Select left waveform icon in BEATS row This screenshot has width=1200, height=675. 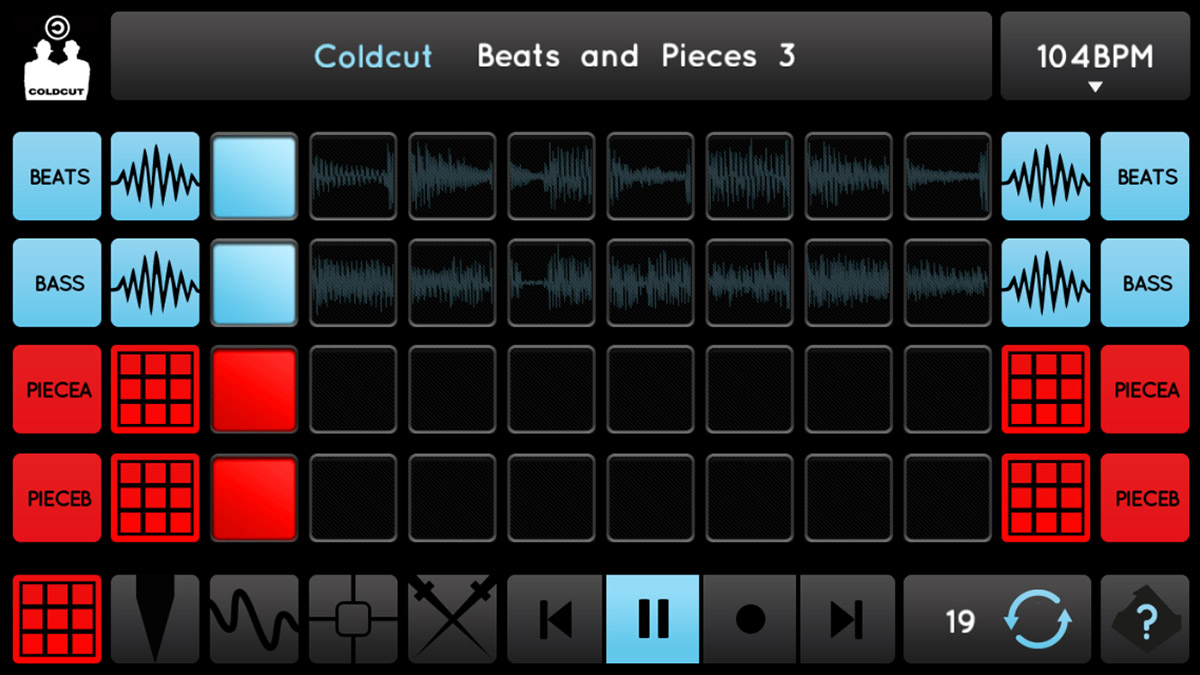(155, 176)
